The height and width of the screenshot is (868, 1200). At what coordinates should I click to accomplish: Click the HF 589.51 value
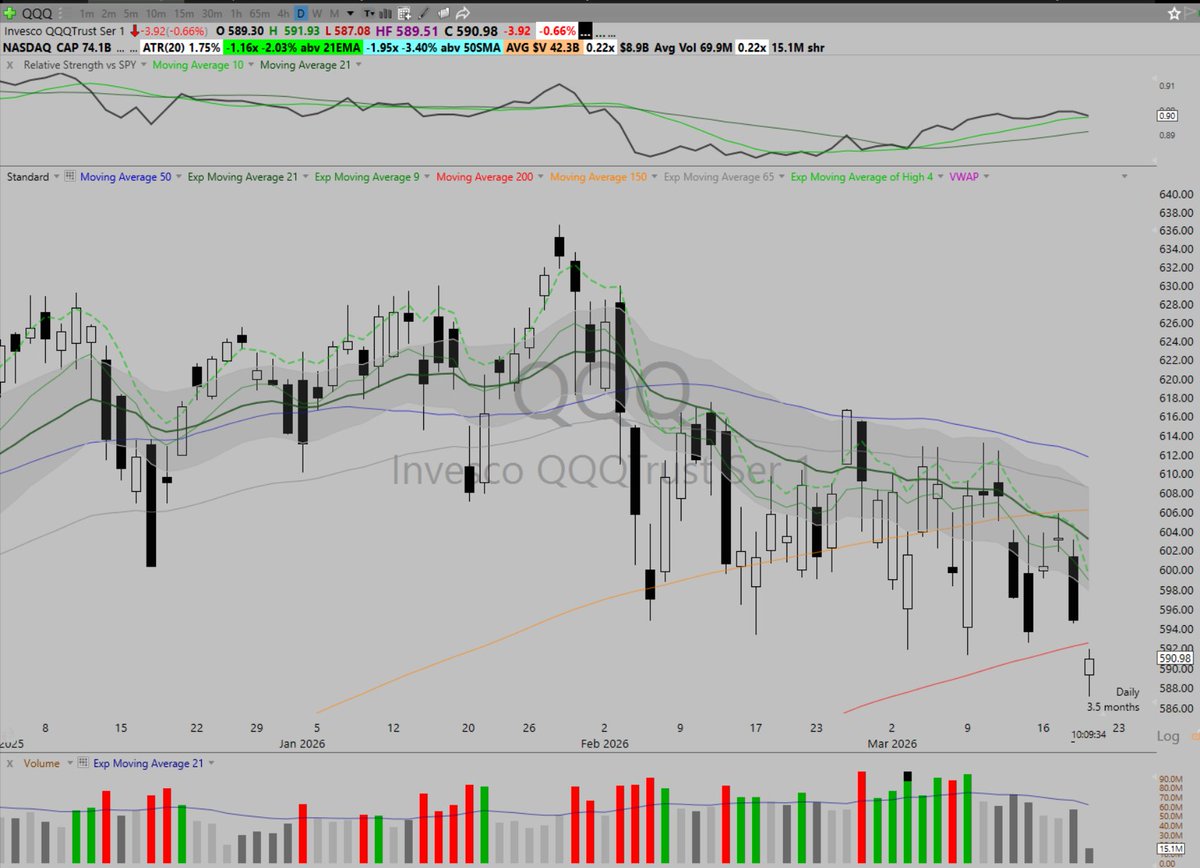tap(406, 31)
